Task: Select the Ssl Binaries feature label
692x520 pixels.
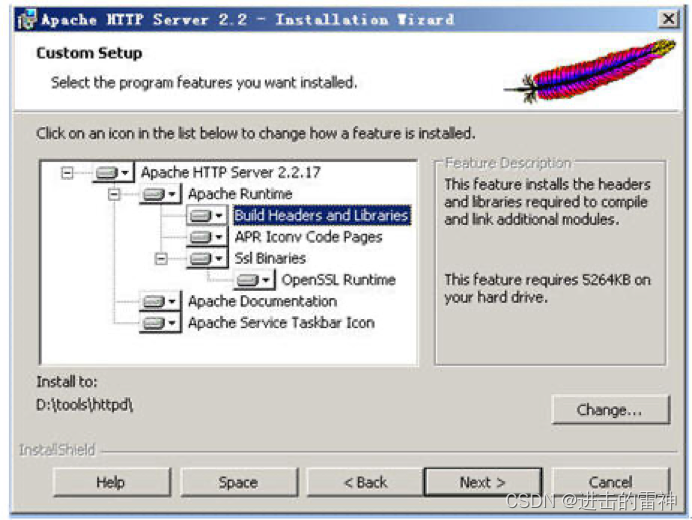Action: pyautogui.click(x=270, y=258)
